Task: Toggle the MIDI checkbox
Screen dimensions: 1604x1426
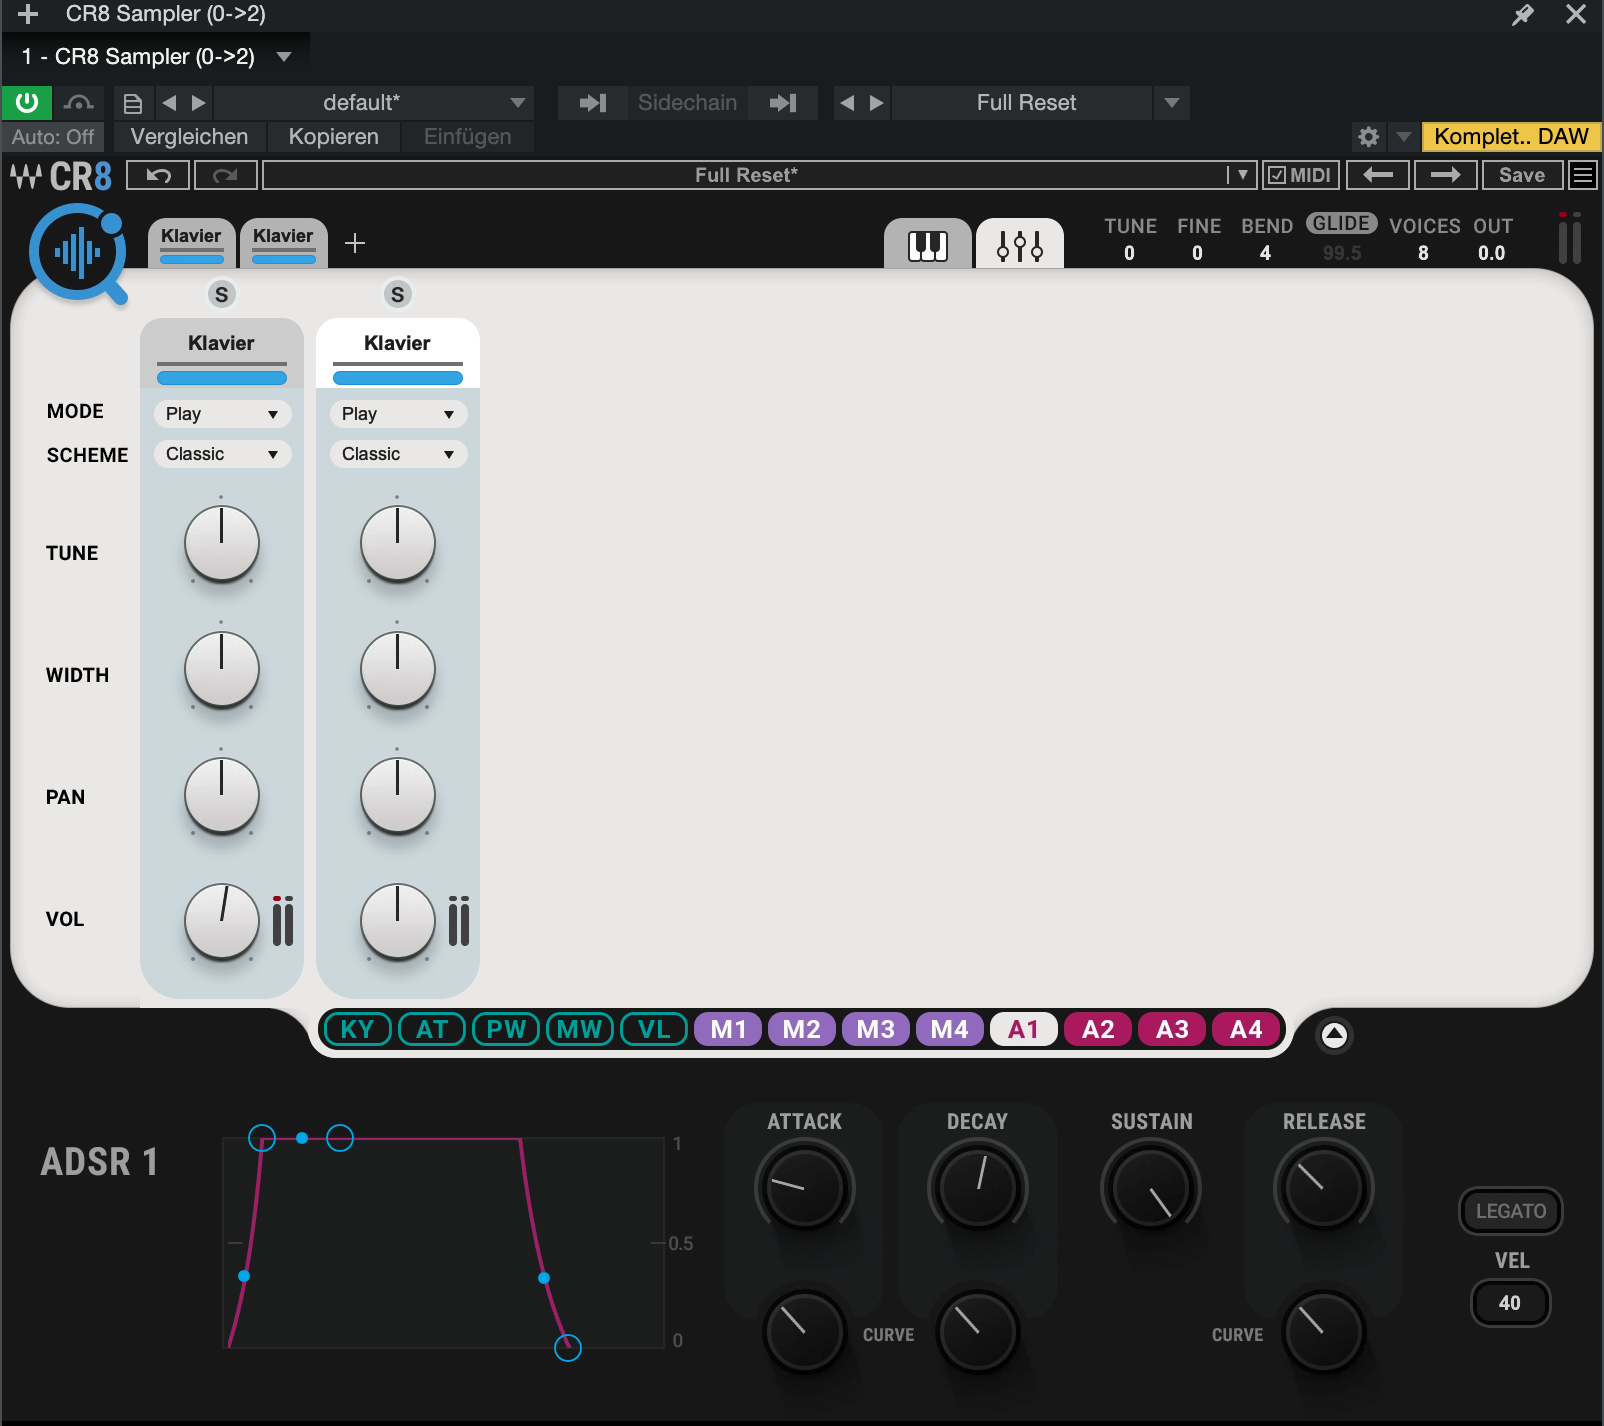Action: point(1277,176)
